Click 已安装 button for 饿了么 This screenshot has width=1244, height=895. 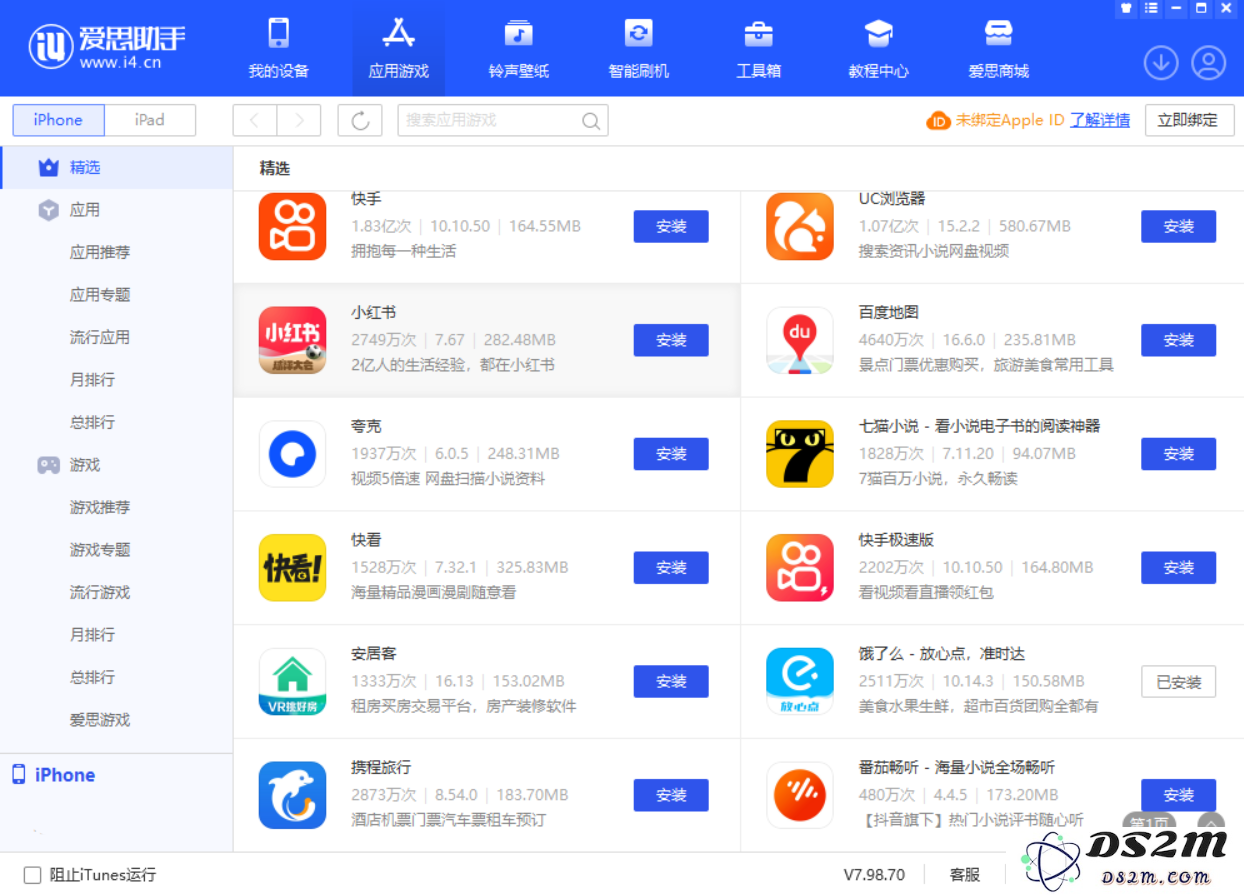[1179, 682]
